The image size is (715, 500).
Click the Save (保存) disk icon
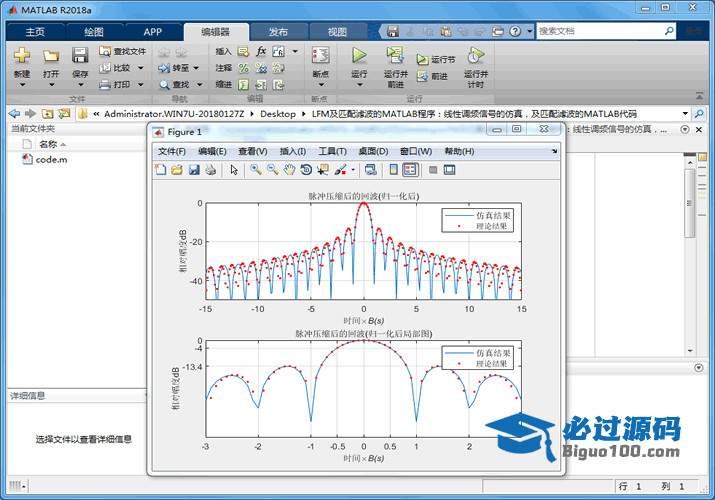(x=80, y=56)
